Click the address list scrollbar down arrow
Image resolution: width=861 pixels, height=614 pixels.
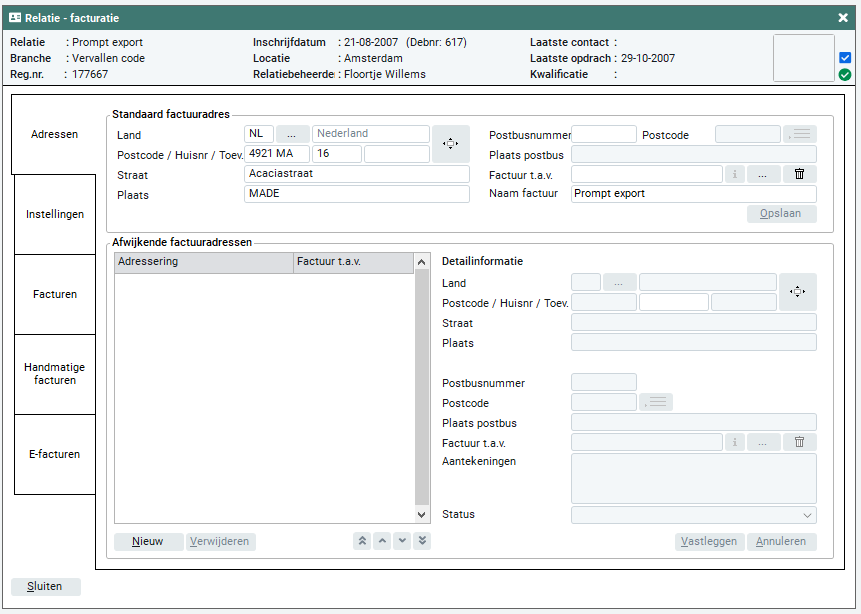coord(422,514)
